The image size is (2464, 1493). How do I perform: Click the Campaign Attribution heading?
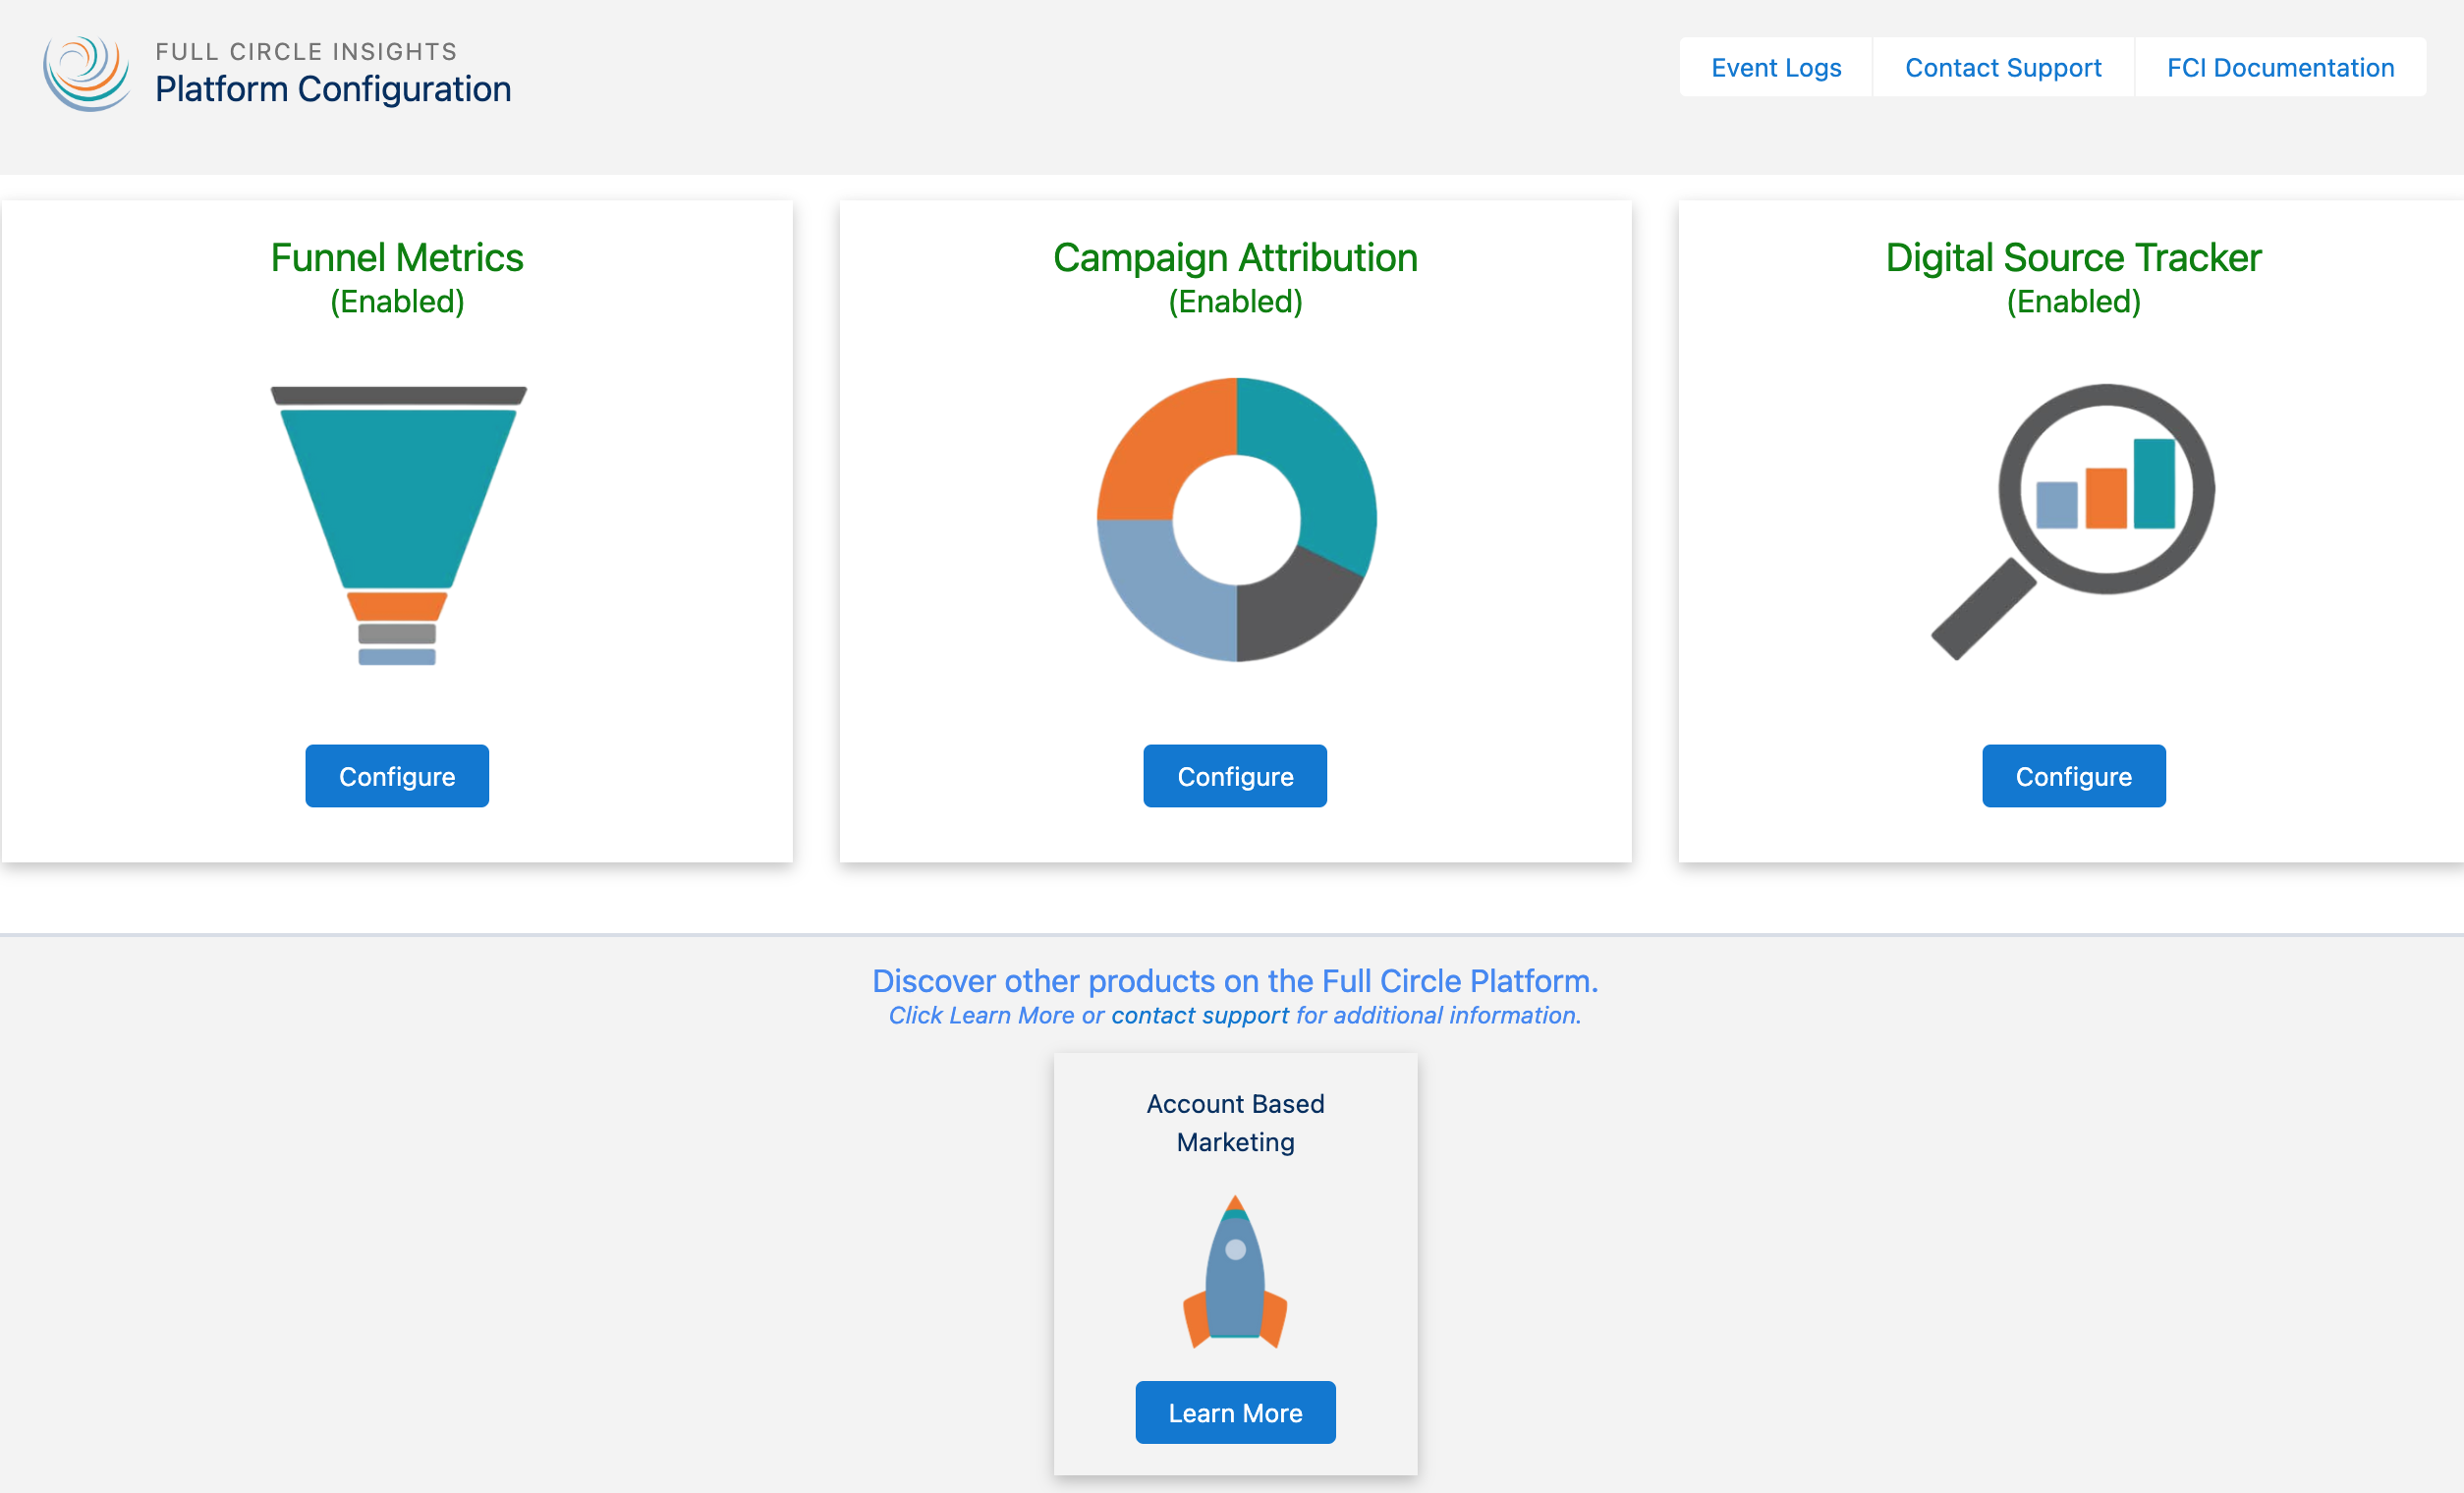[x=1235, y=257]
